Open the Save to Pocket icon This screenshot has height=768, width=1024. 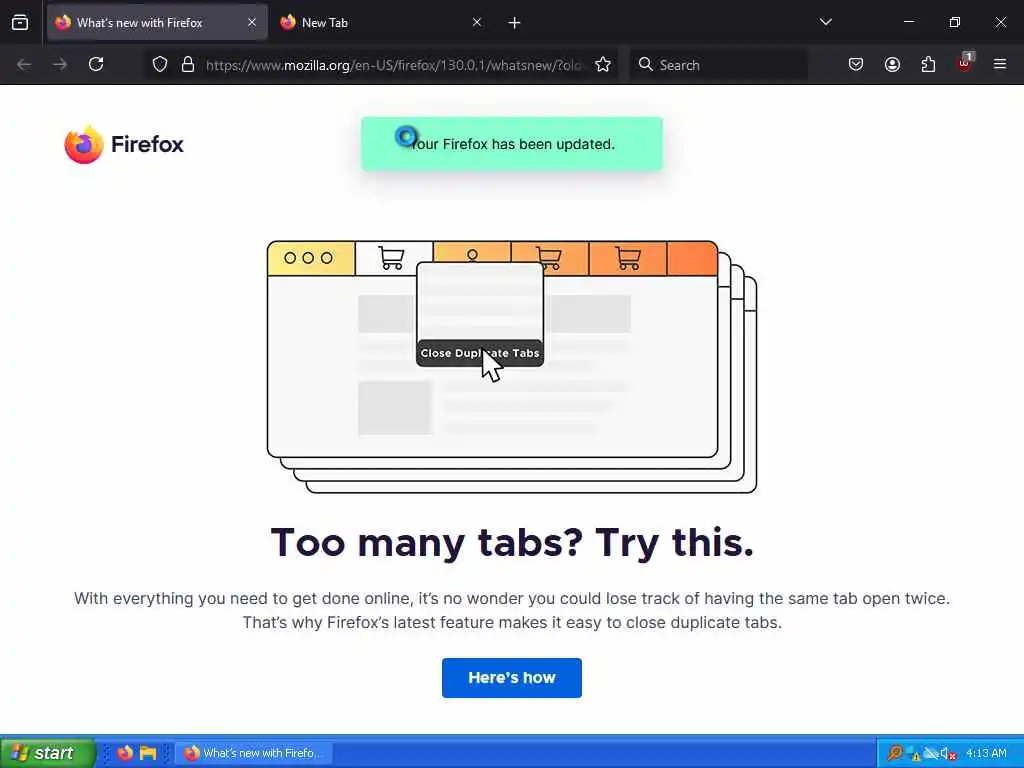point(856,64)
